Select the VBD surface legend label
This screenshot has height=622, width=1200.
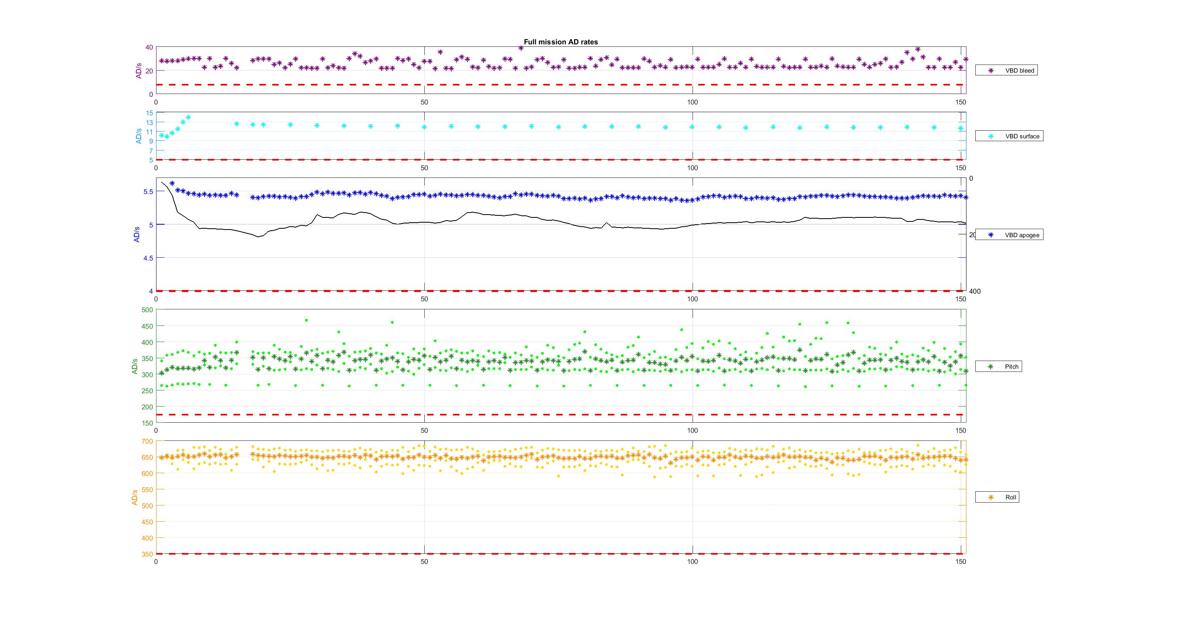(x=1022, y=136)
